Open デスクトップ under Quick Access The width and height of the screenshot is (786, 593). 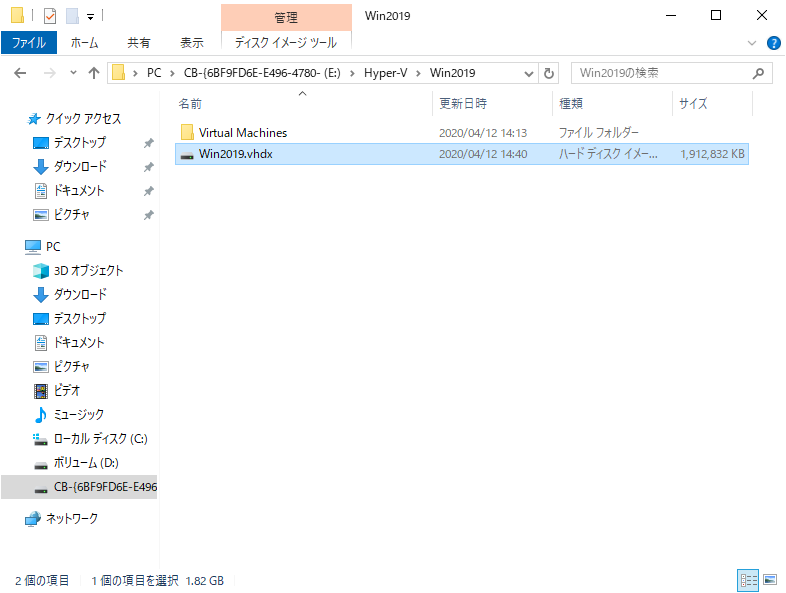79,142
